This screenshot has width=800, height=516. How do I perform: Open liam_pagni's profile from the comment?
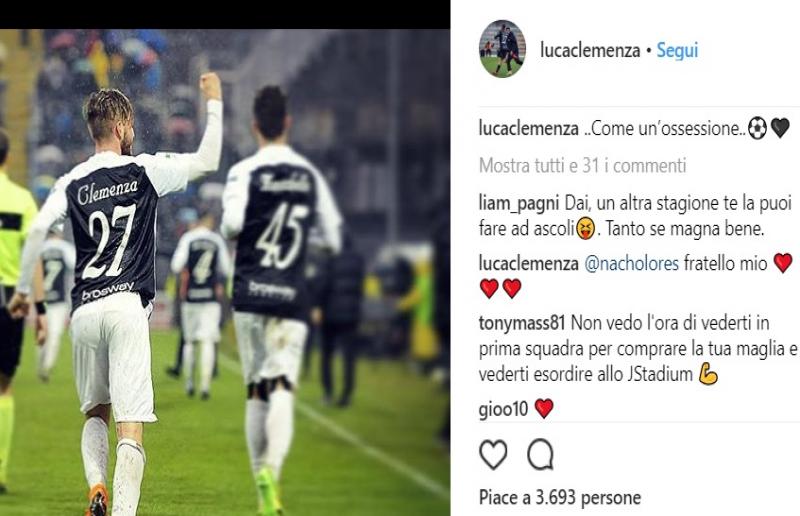519,204
